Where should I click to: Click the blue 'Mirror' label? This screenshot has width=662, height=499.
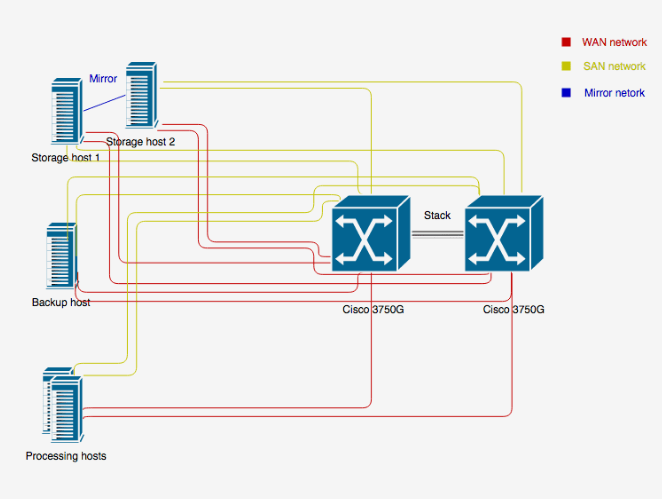pos(103,79)
